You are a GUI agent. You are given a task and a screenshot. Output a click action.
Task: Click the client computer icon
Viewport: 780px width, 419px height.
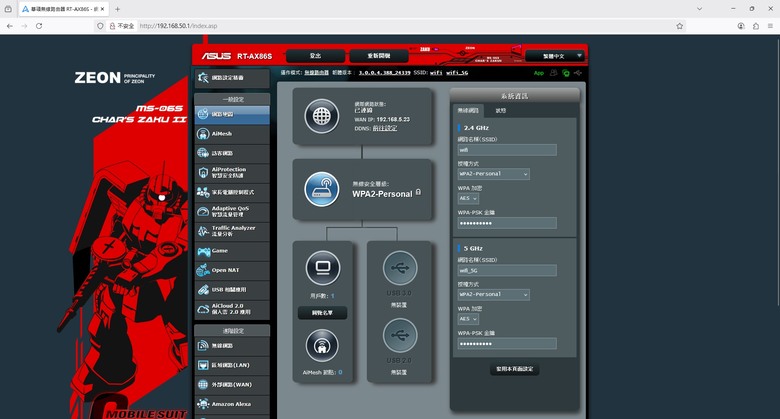coord(322,268)
